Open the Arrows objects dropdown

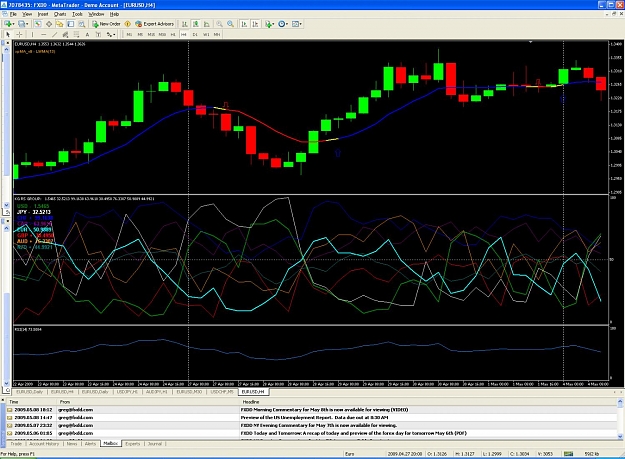(x=110, y=35)
